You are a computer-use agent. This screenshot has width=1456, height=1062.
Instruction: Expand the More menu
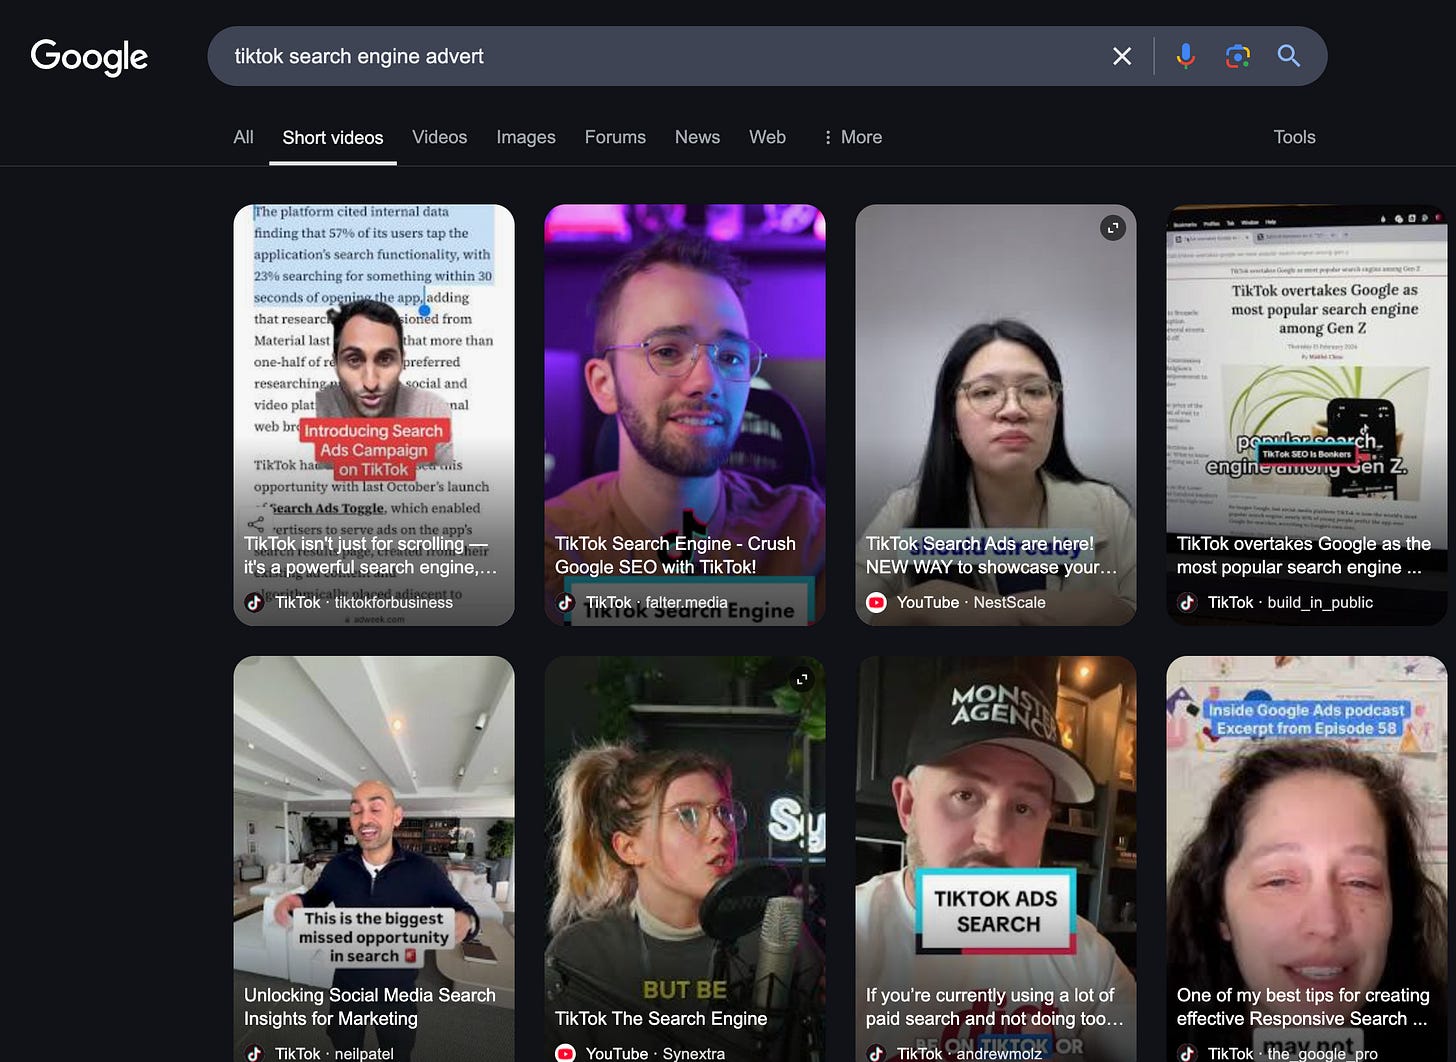coord(852,137)
